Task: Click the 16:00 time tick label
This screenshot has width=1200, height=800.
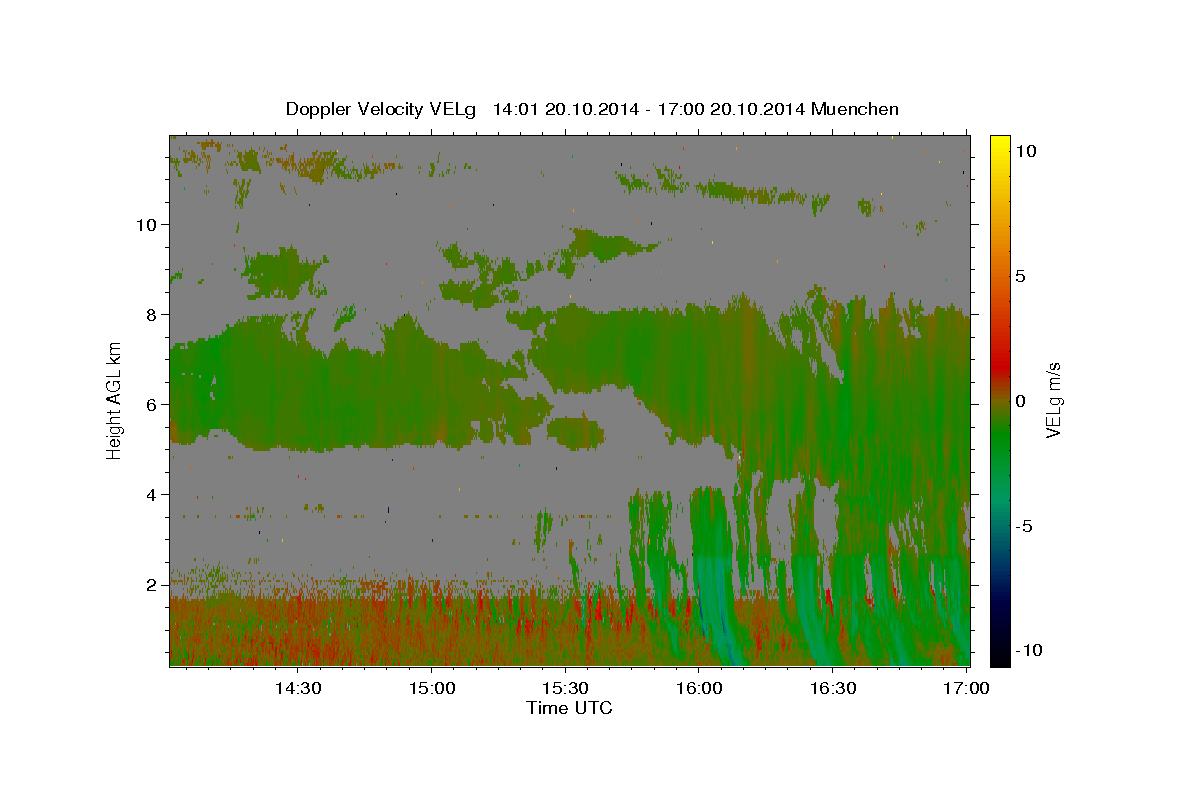Action: point(699,688)
